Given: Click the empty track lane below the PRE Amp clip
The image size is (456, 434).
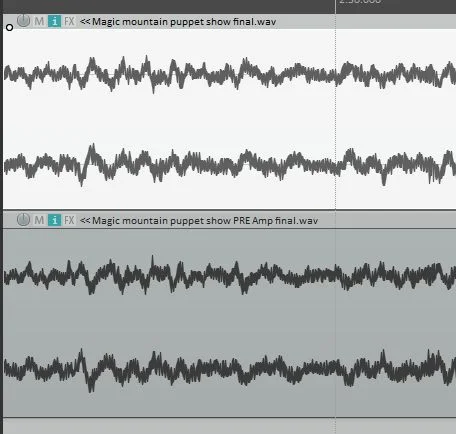Looking at the screenshot, I should (x=229, y=426).
